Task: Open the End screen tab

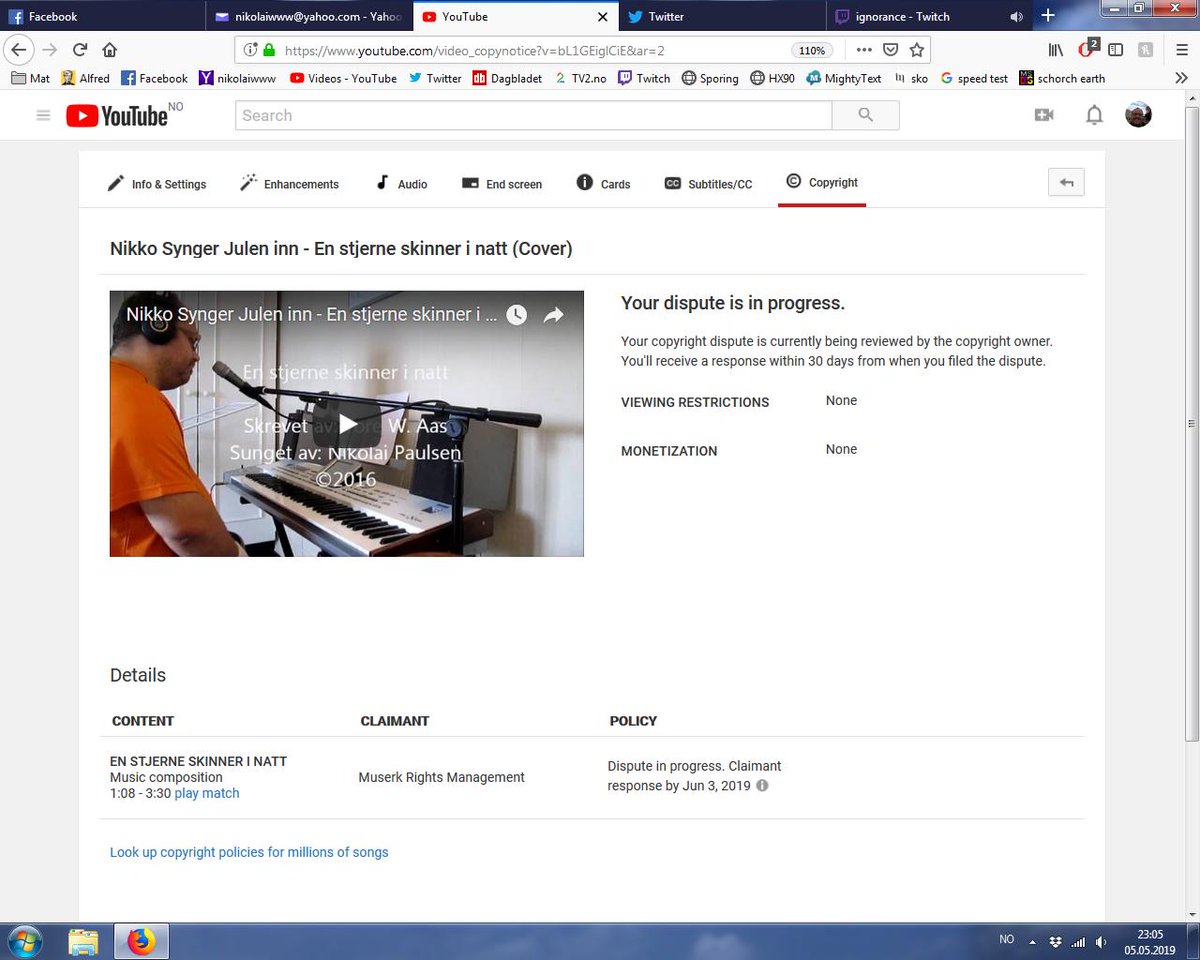Action: pyautogui.click(x=502, y=184)
